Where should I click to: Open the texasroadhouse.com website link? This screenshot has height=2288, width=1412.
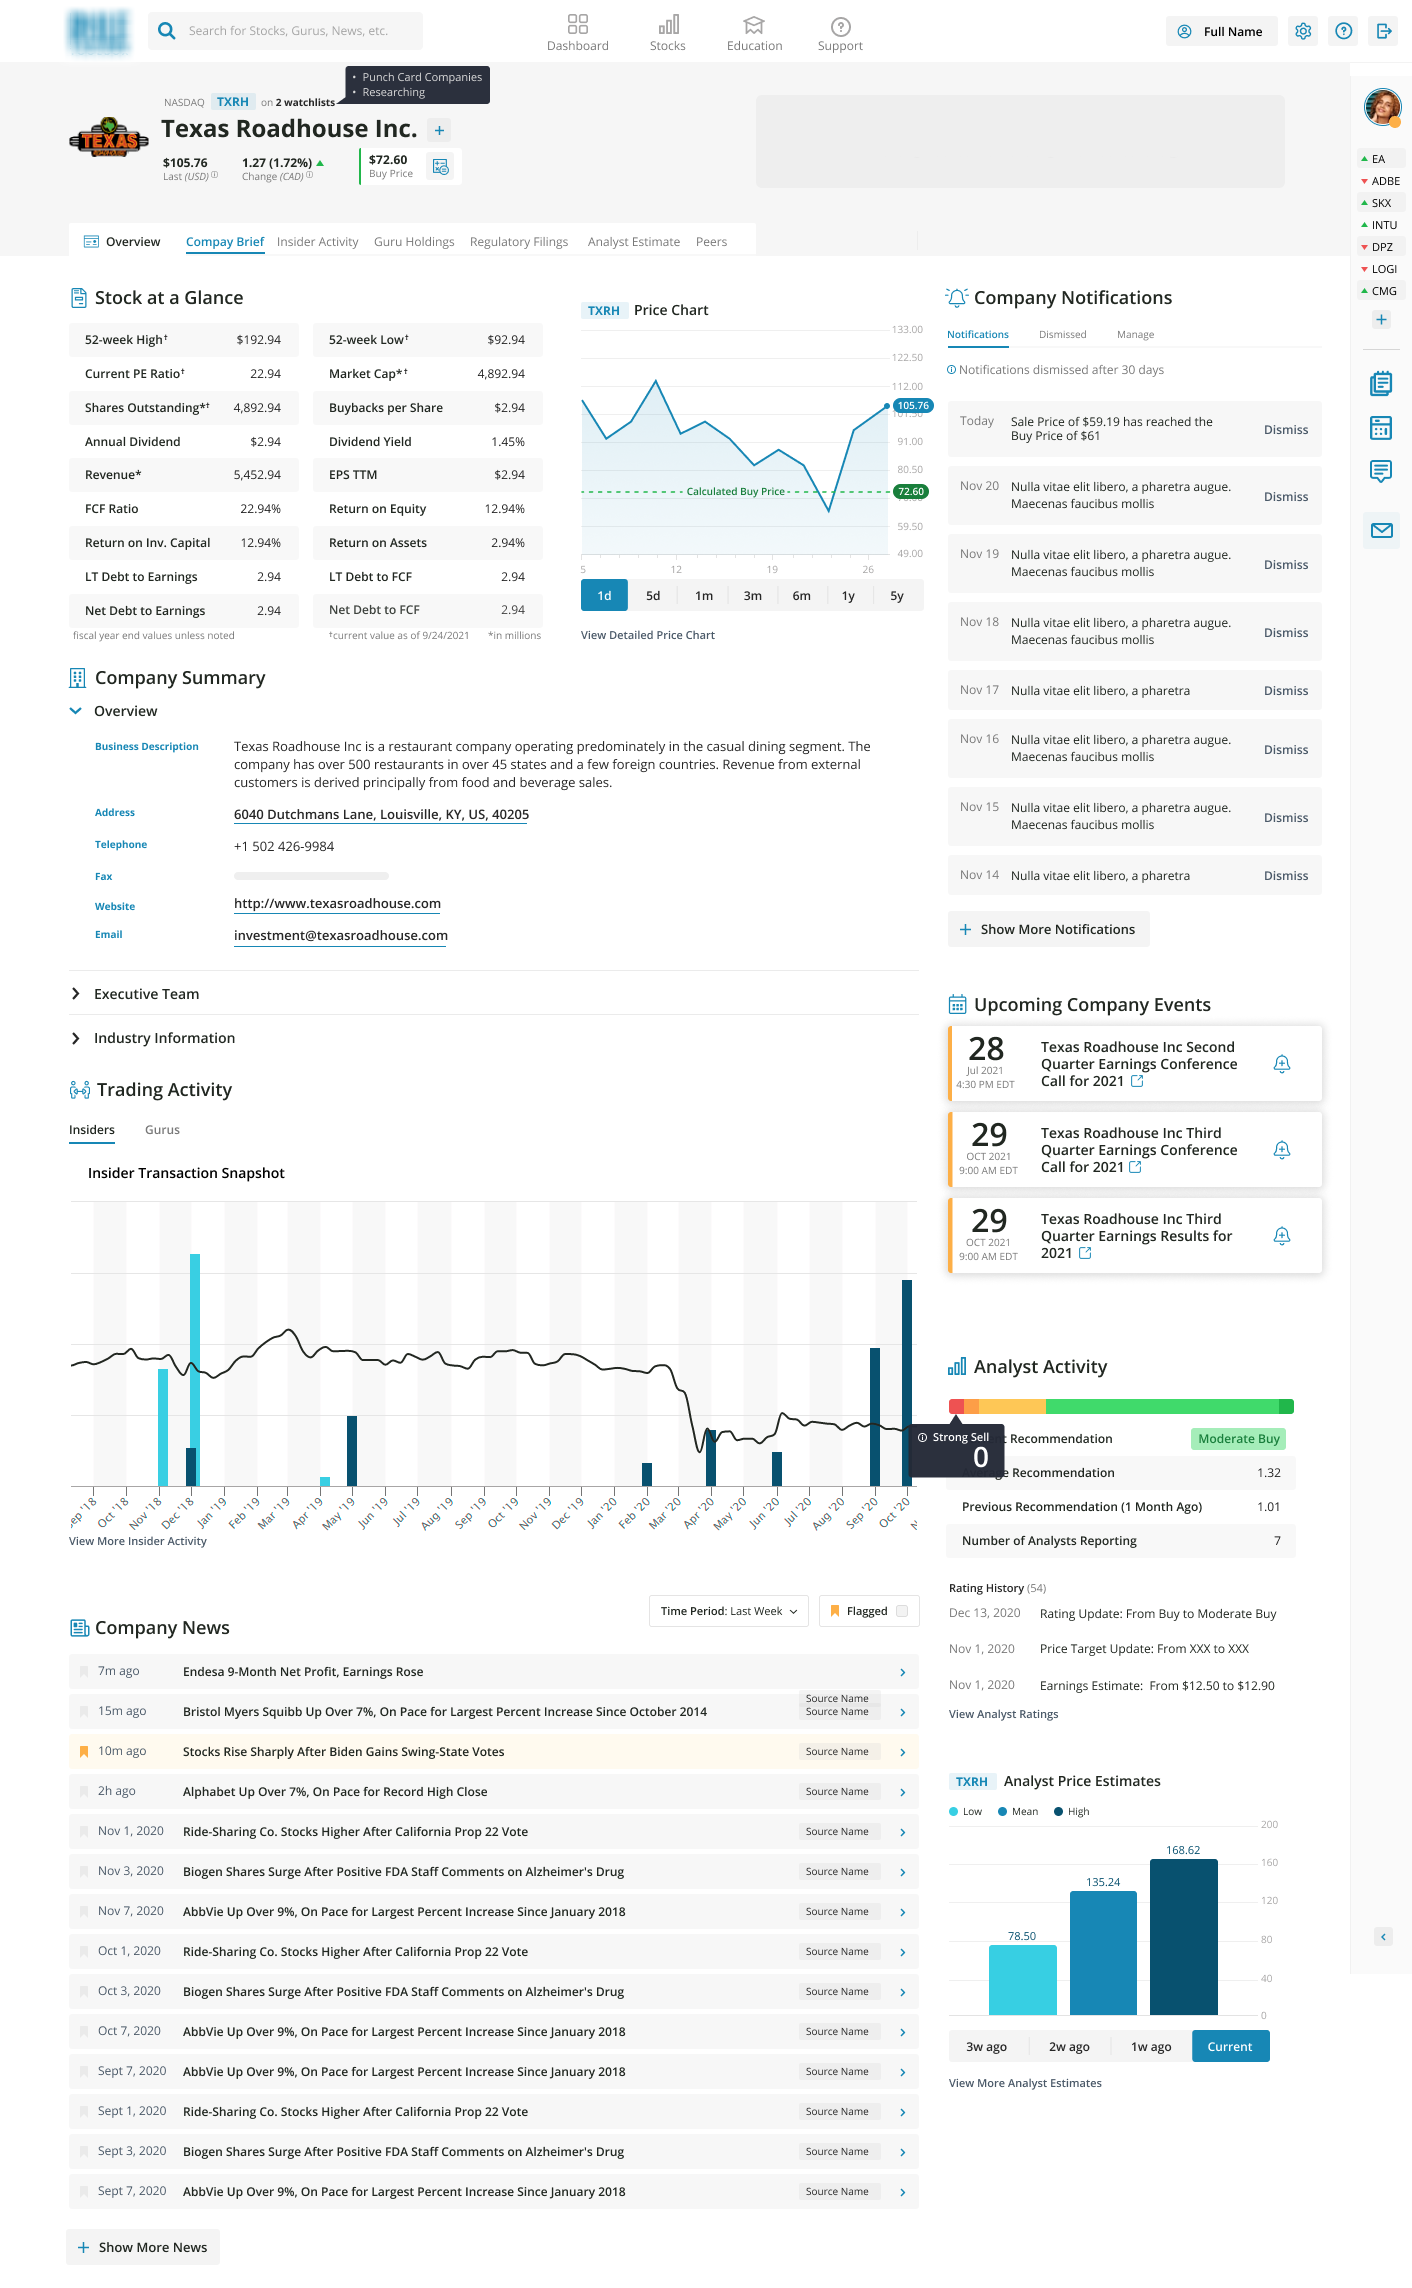click(x=337, y=904)
